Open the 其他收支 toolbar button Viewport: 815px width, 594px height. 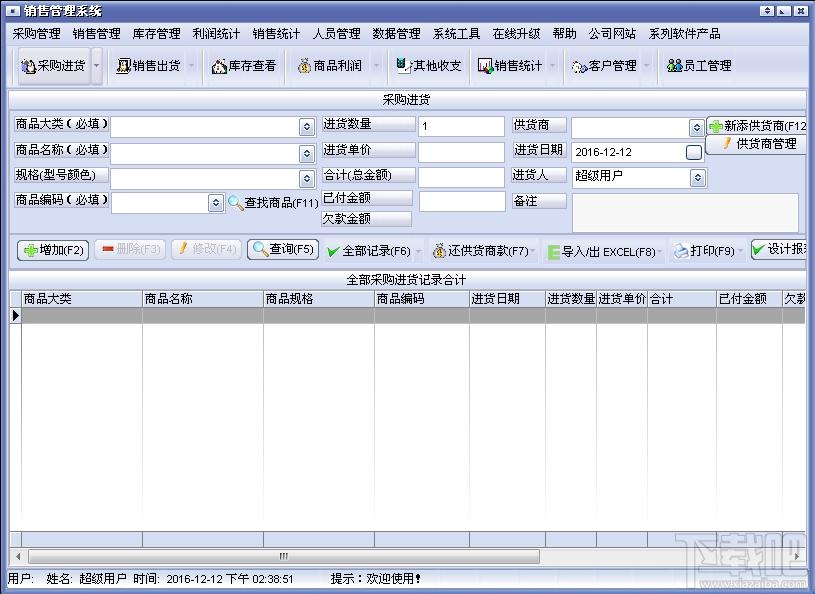click(x=428, y=65)
